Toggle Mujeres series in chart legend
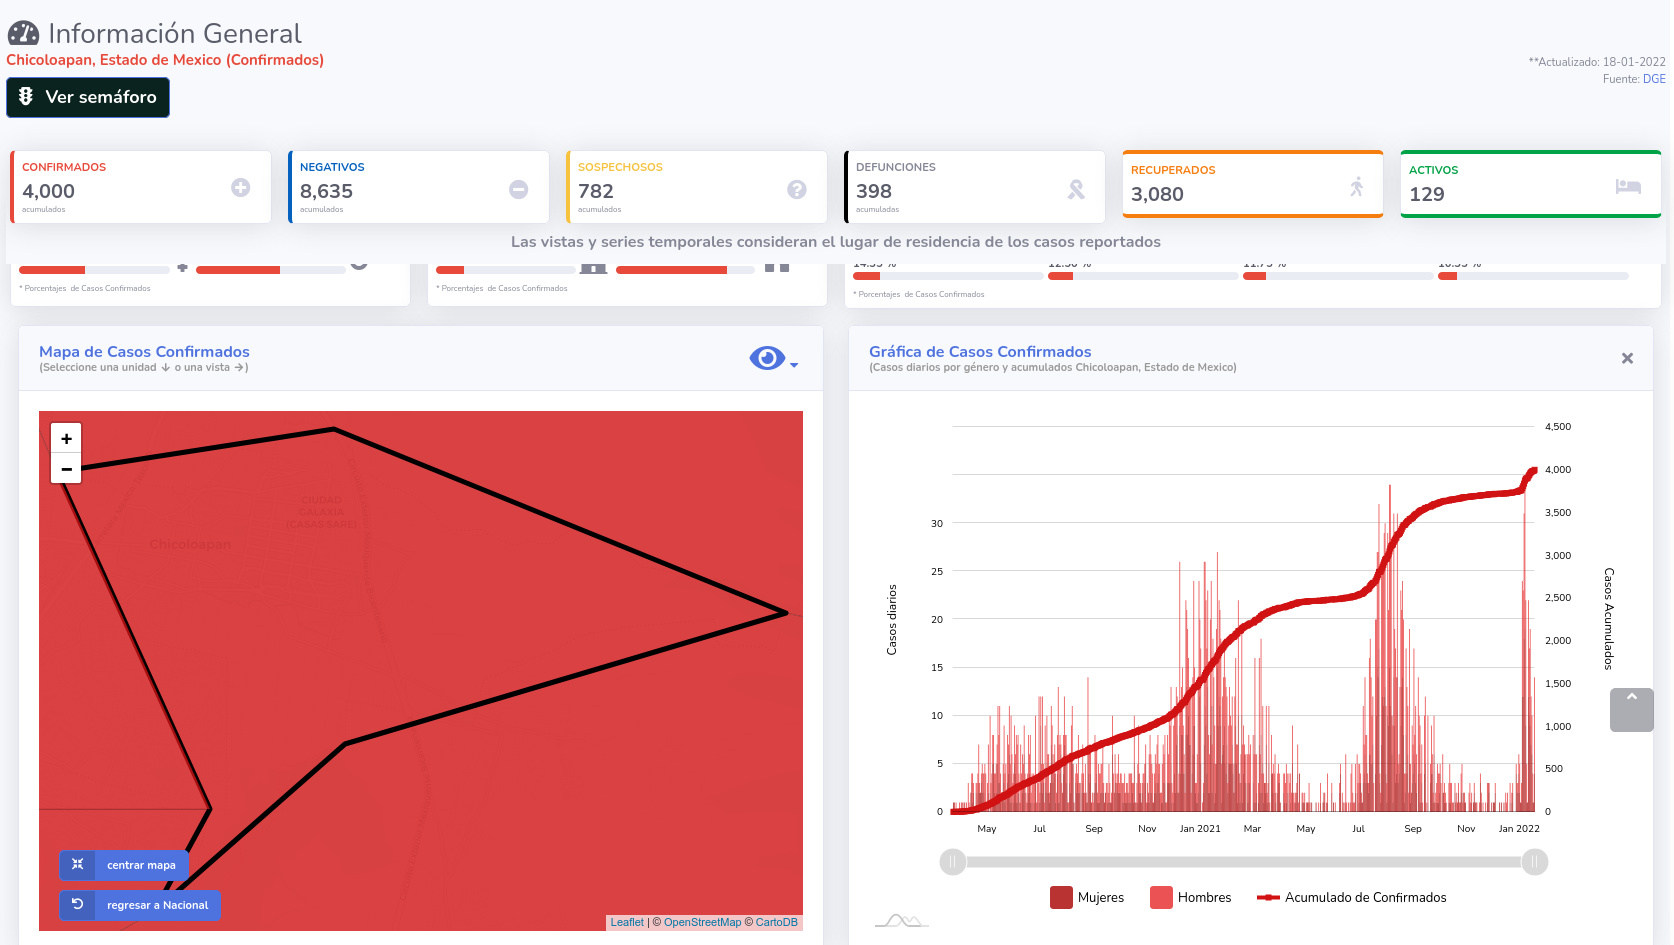This screenshot has width=1674, height=945. click(x=1087, y=897)
